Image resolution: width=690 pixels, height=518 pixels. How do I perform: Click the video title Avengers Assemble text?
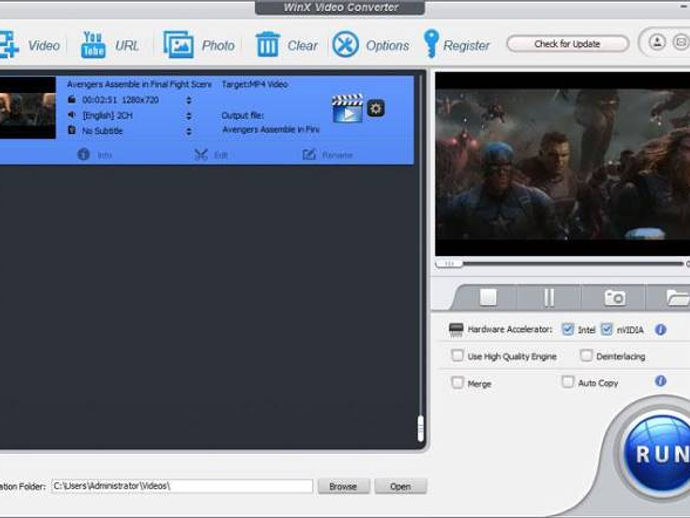tap(139, 84)
